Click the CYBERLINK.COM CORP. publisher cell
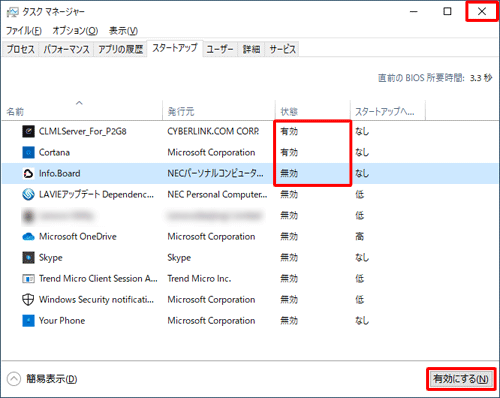Screen dimensions: 500x398 213,131
